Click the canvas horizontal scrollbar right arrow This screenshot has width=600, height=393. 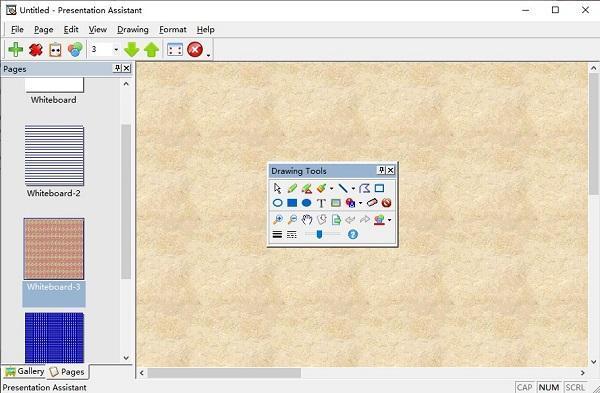coord(582,373)
